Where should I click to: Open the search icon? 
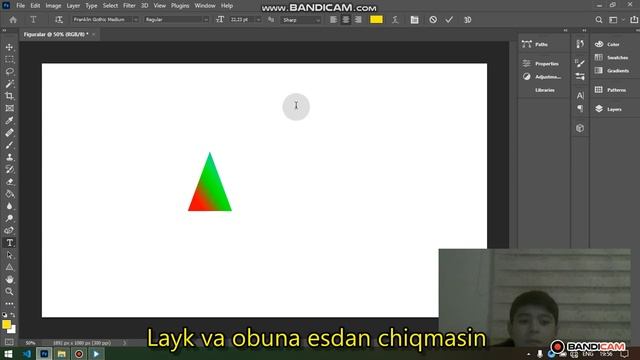coord(598,20)
